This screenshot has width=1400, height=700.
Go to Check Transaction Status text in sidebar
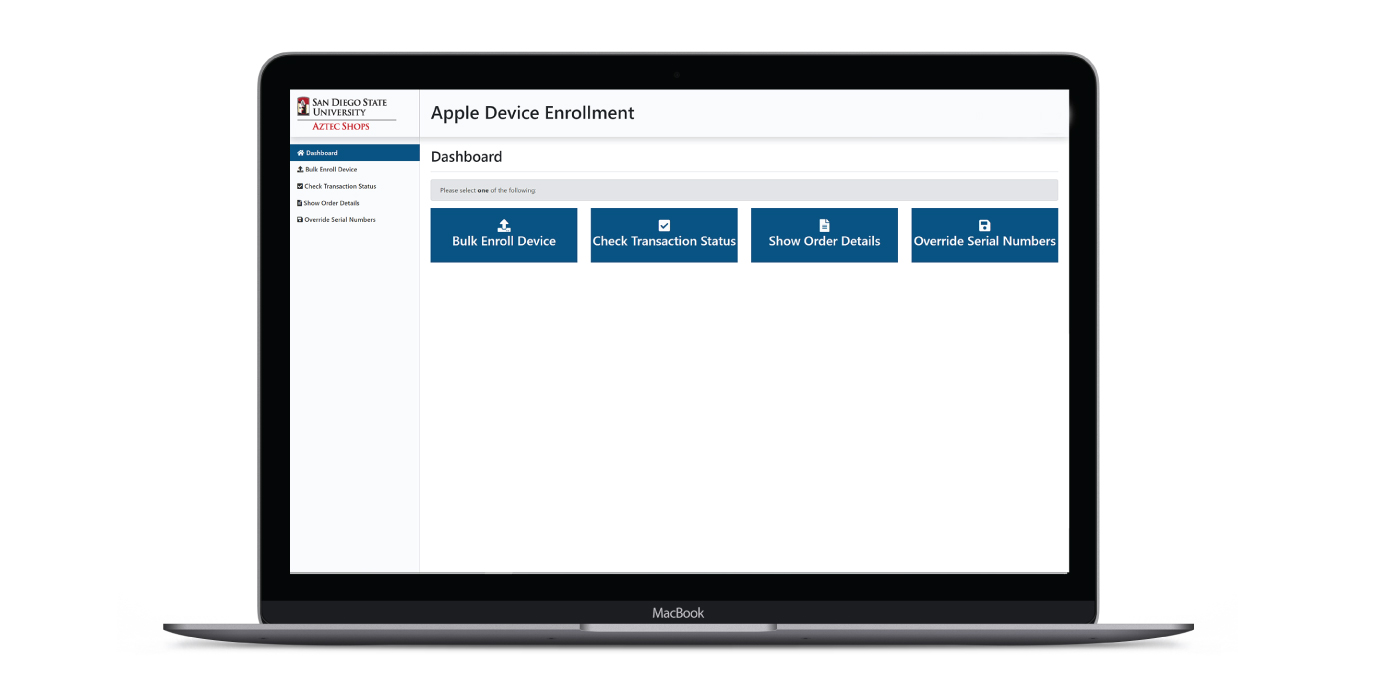pos(340,187)
